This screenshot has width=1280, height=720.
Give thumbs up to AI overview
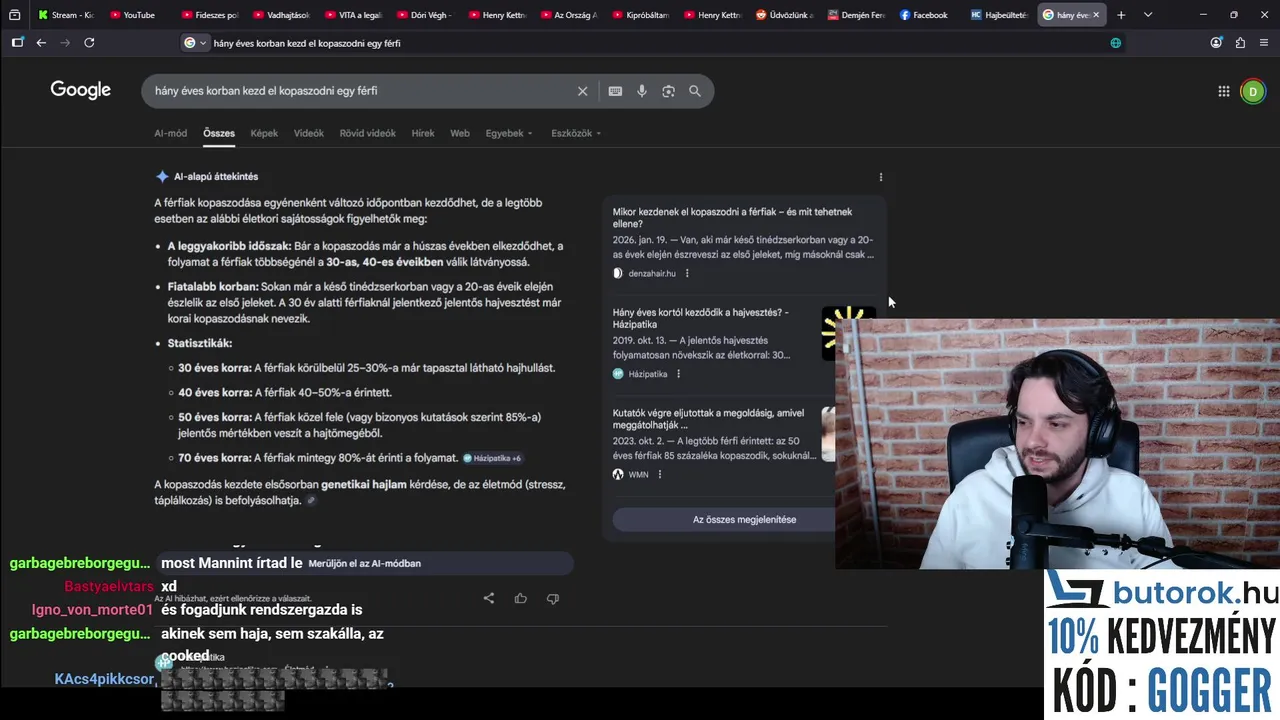click(x=521, y=598)
